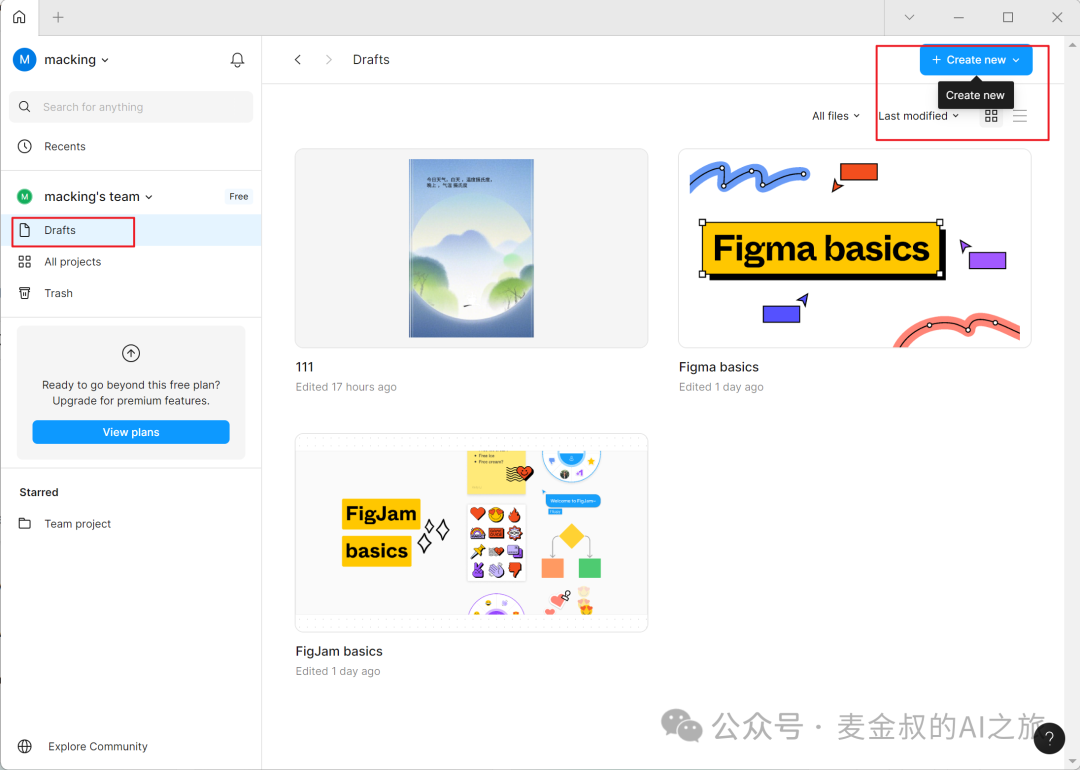The image size is (1080, 770).
Task: Select the FigJam basics thumbnail
Action: pos(471,532)
